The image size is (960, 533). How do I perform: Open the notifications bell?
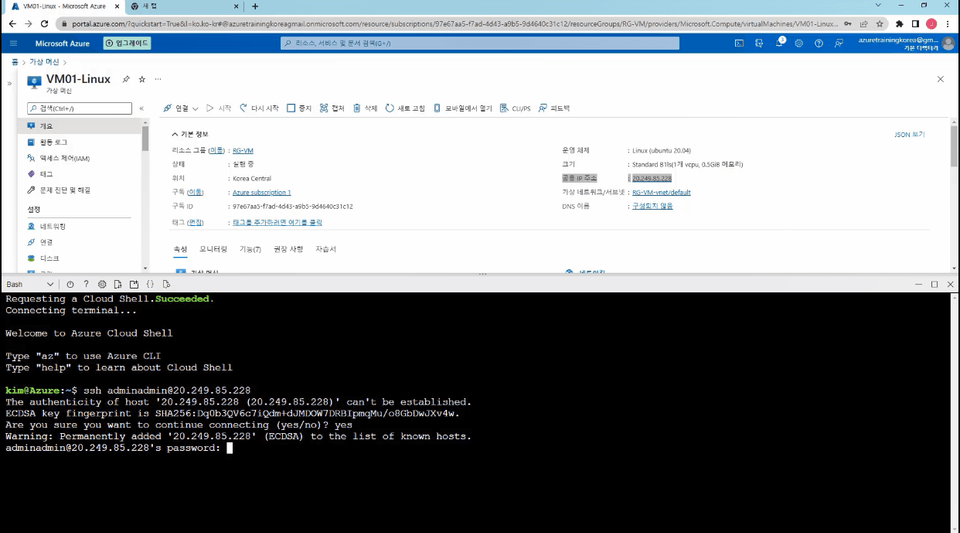pyautogui.click(x=779, y=43)
